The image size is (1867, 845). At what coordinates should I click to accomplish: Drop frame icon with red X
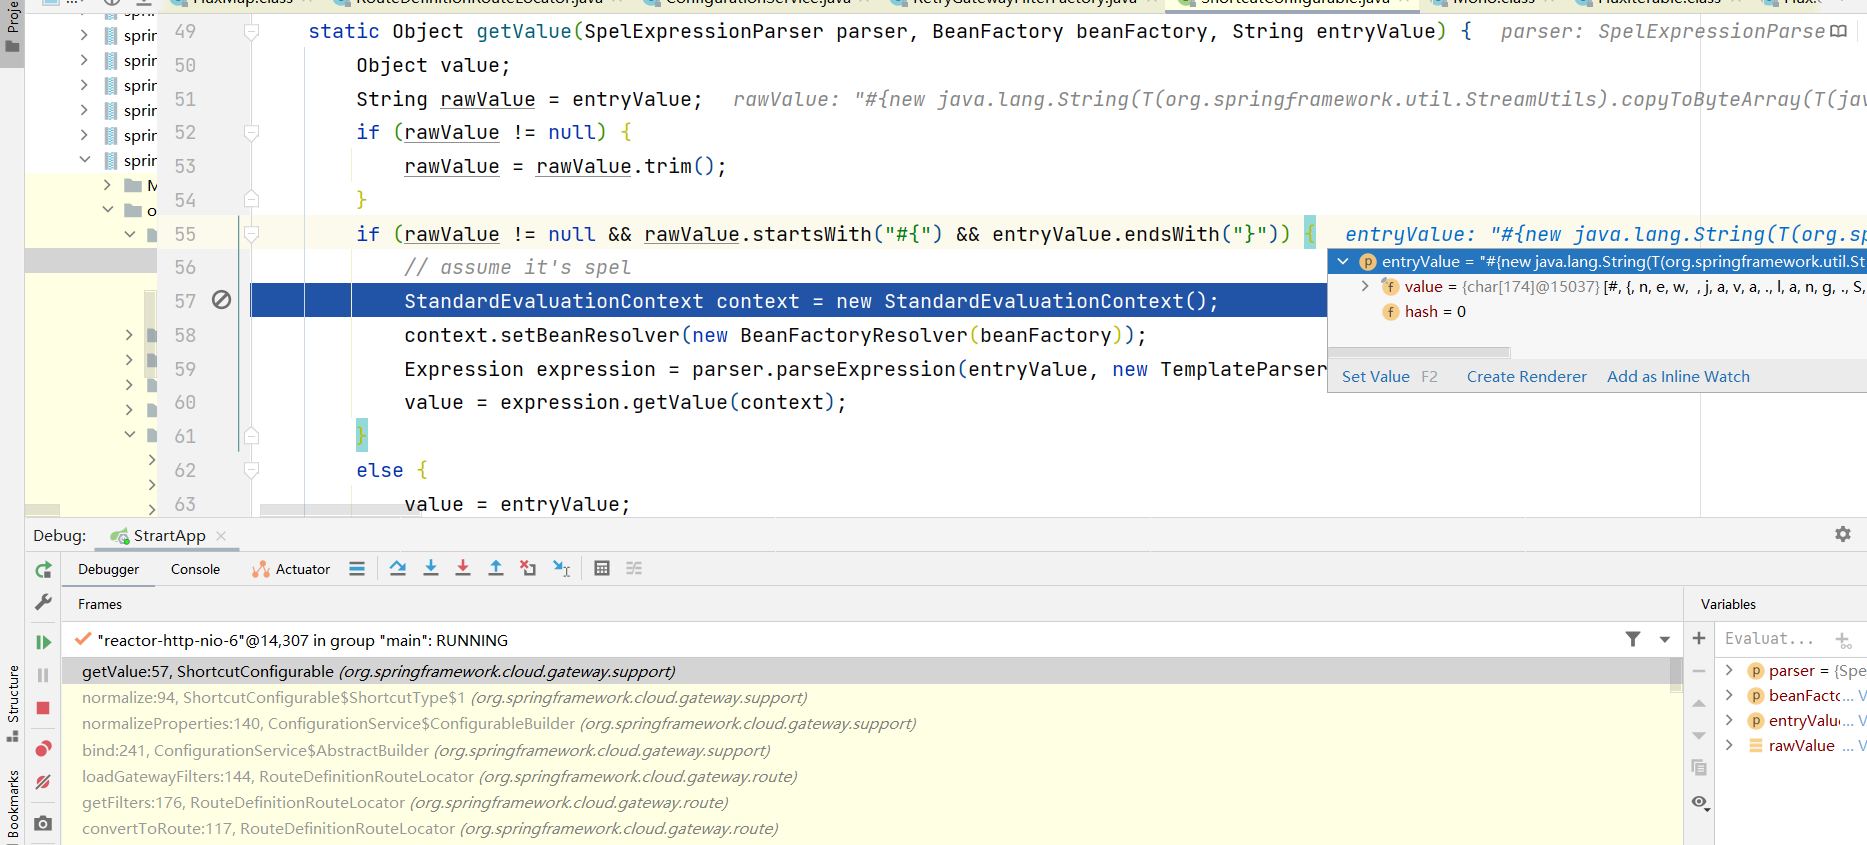[528, 568]
